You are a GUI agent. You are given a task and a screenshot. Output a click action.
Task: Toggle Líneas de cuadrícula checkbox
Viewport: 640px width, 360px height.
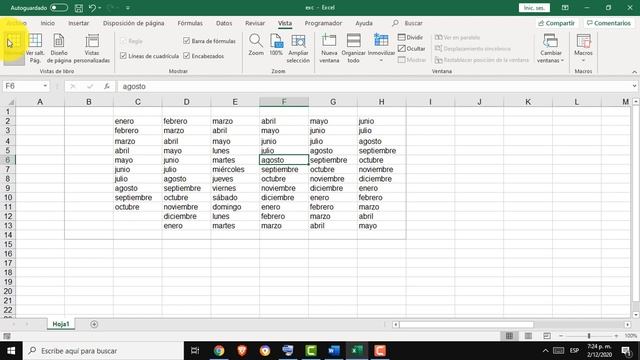(x=123, y=56)
